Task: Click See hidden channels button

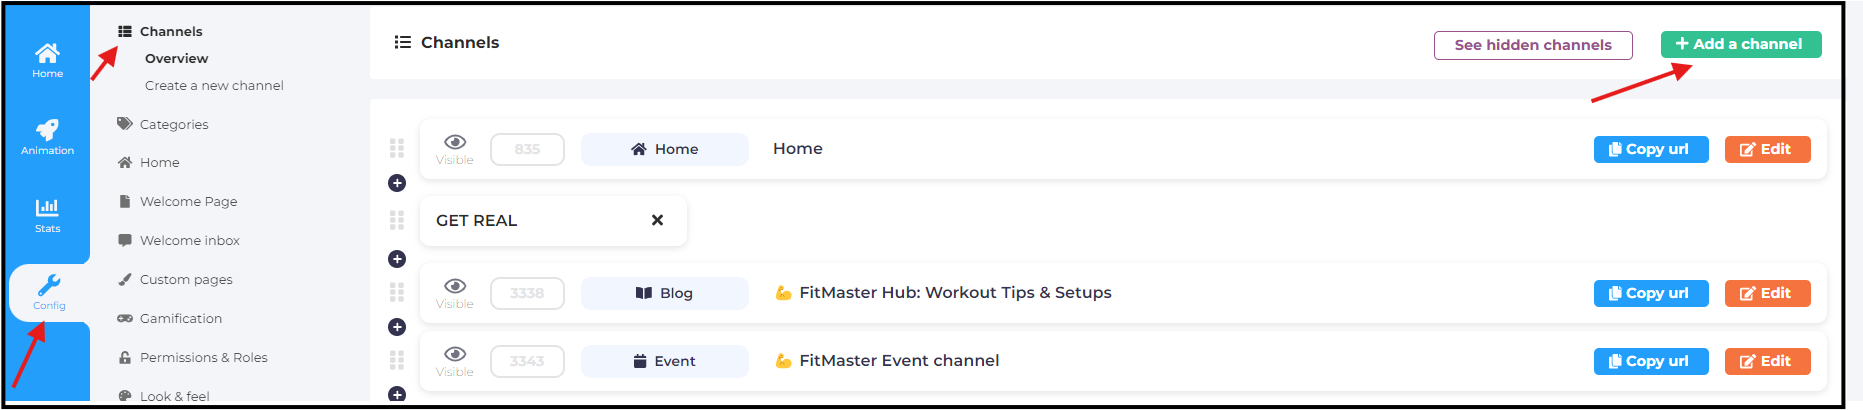Action: [1532, 45]
